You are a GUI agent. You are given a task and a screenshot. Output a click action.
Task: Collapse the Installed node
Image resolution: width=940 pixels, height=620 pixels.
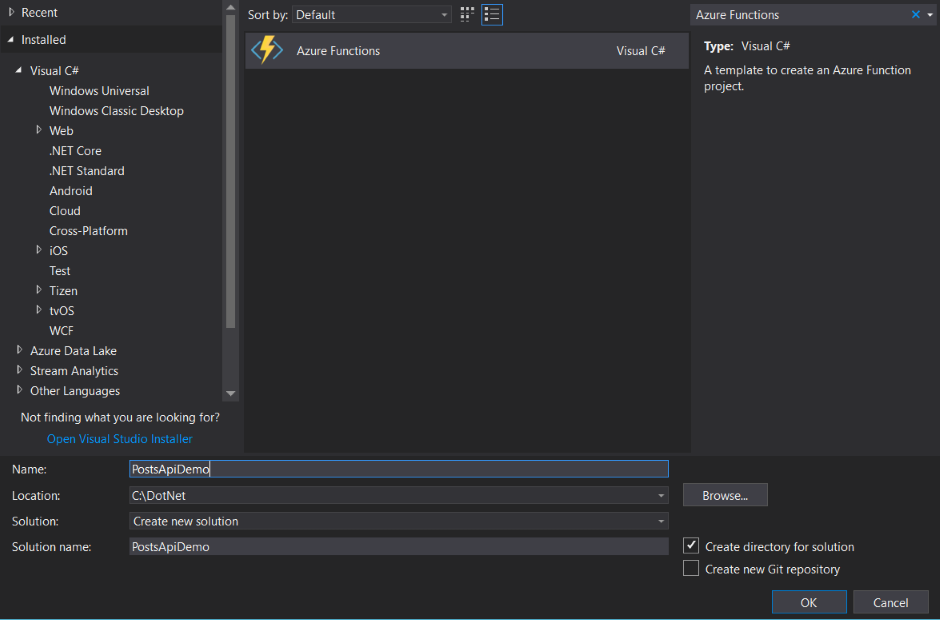[11, 40]
